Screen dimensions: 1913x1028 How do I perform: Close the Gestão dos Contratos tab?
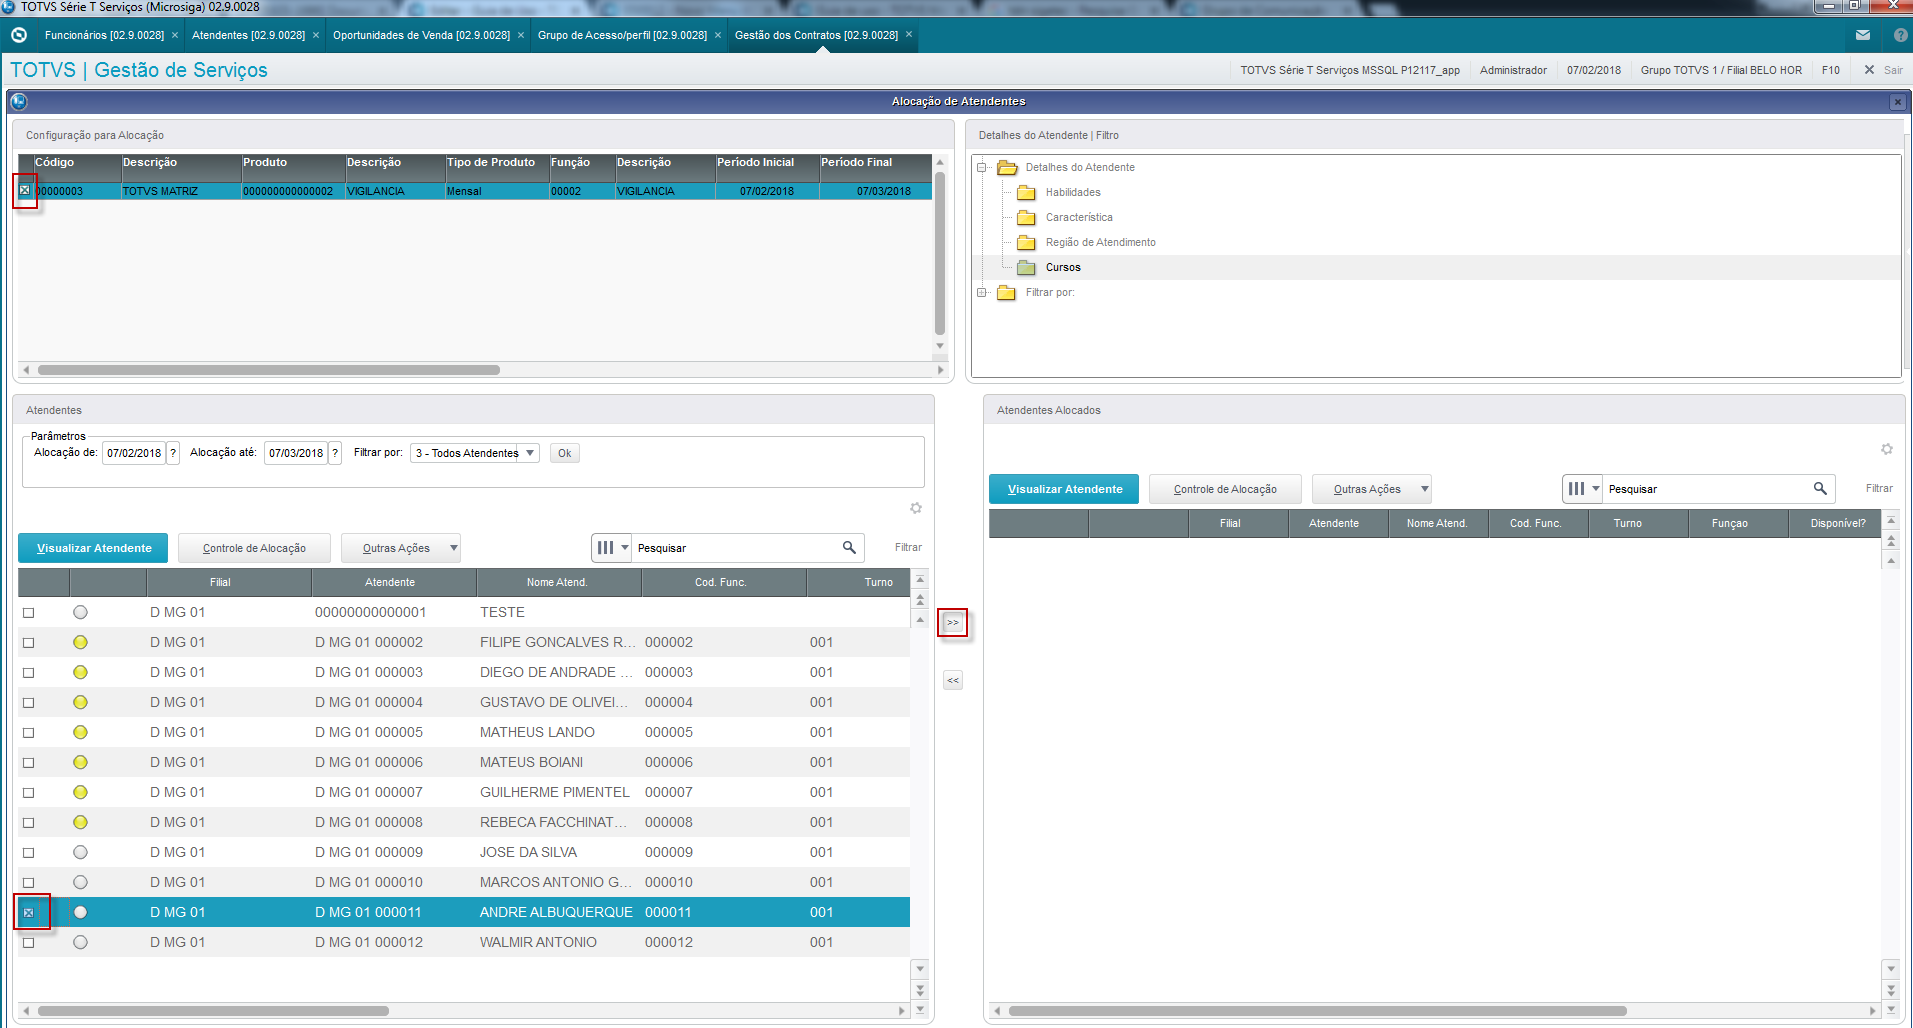[909, 35]
